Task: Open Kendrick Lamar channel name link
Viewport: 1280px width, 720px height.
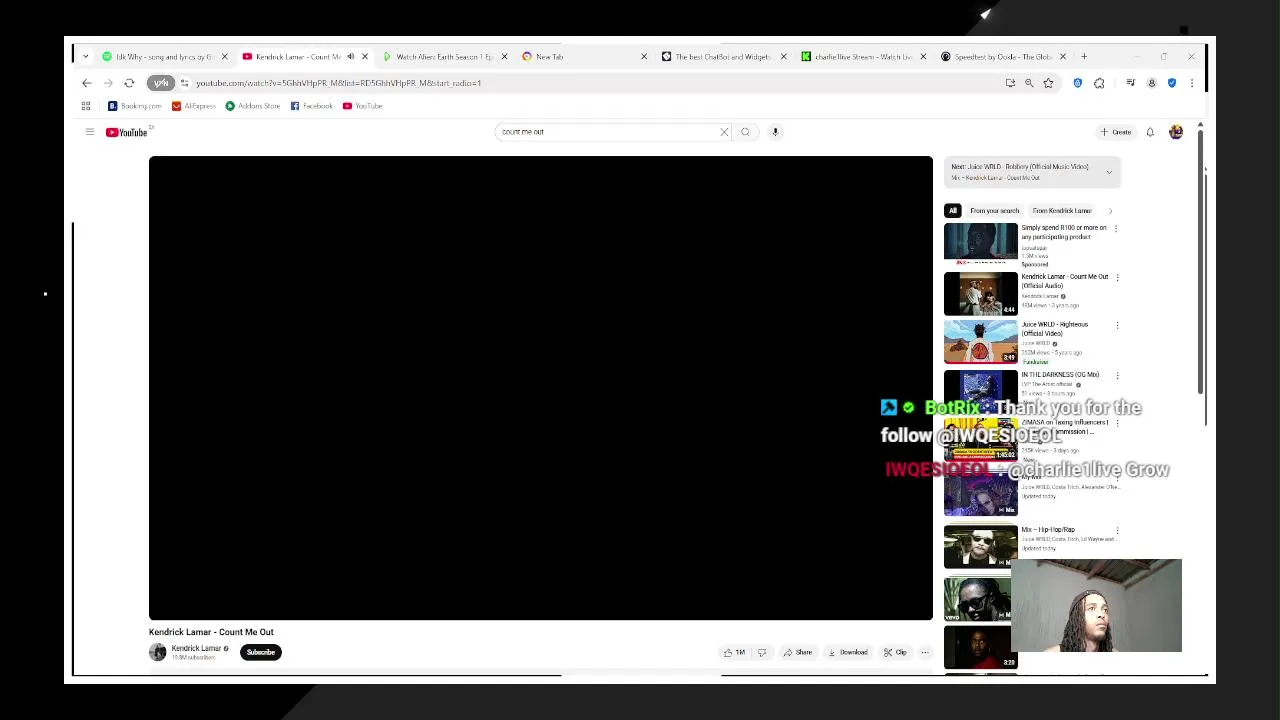Action: 196,648
